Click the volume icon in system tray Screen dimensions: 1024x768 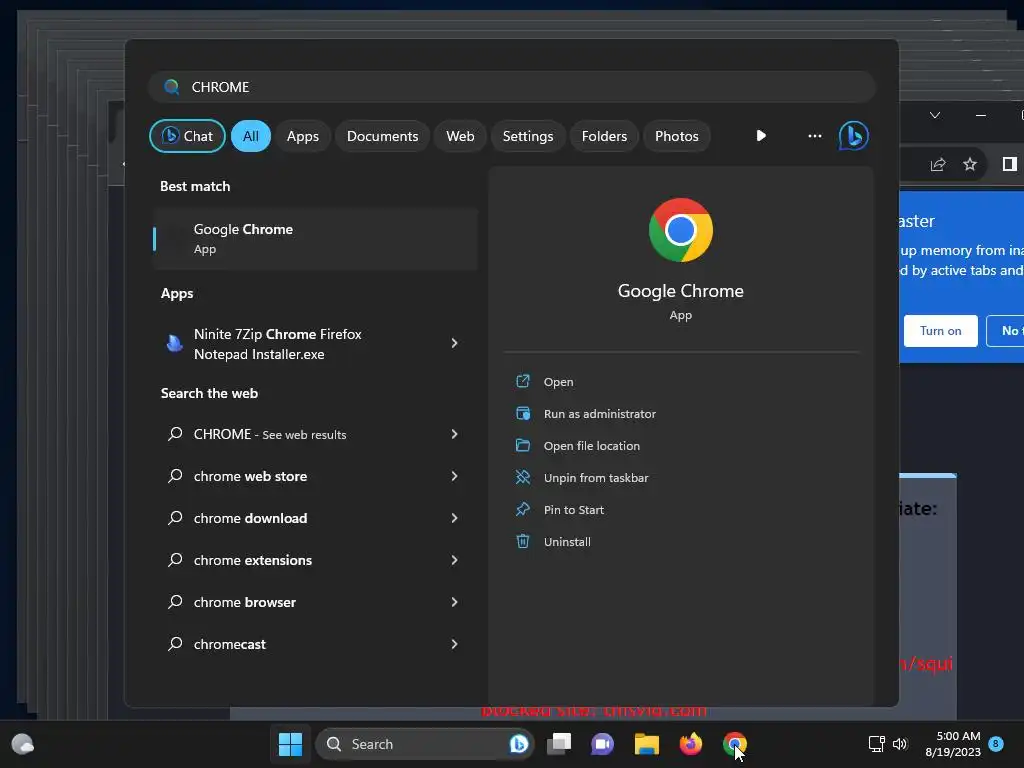click(x=900, y=744)
